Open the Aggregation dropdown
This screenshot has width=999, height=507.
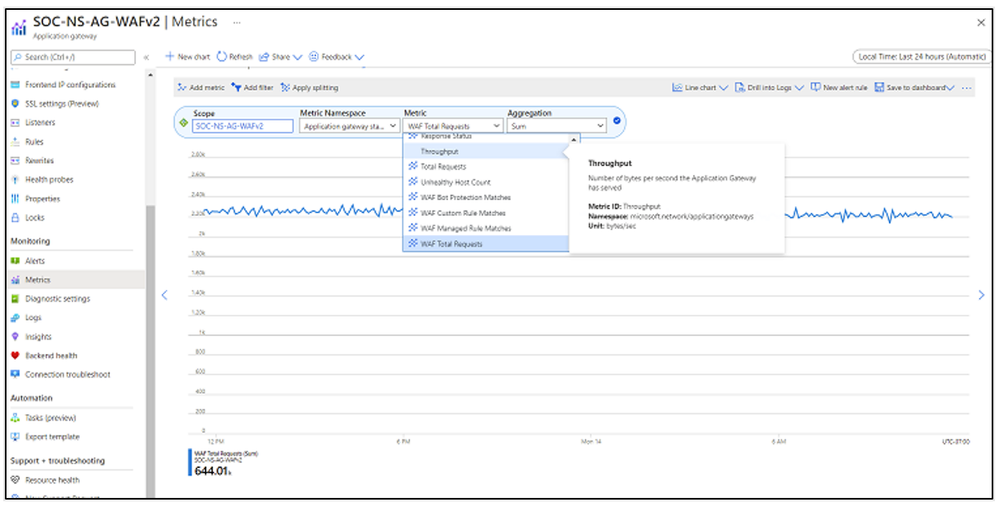[x=557, y=126]
